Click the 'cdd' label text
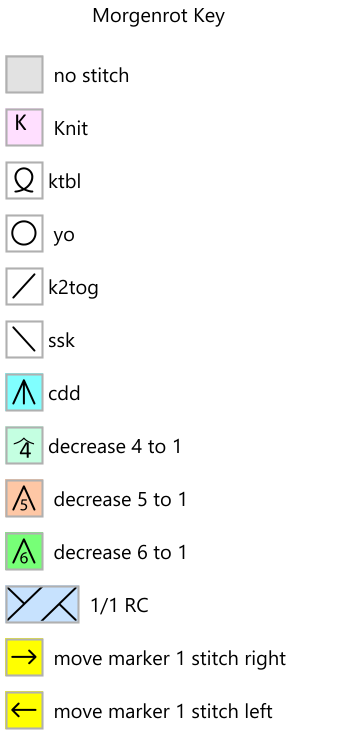Image resolution: width=362 pixels, height=734 pixels. pyautogui.click(x=64, y=393)
